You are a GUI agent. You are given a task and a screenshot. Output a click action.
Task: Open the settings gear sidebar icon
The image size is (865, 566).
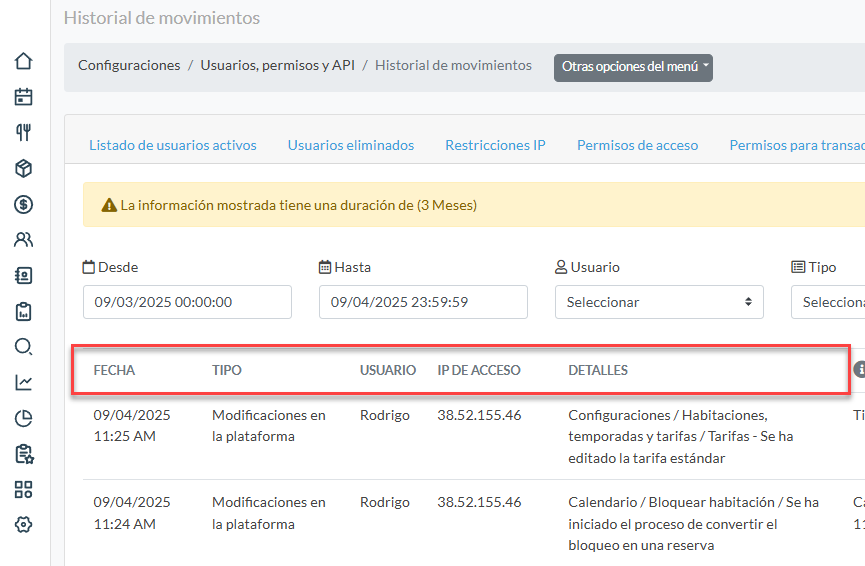23,524
